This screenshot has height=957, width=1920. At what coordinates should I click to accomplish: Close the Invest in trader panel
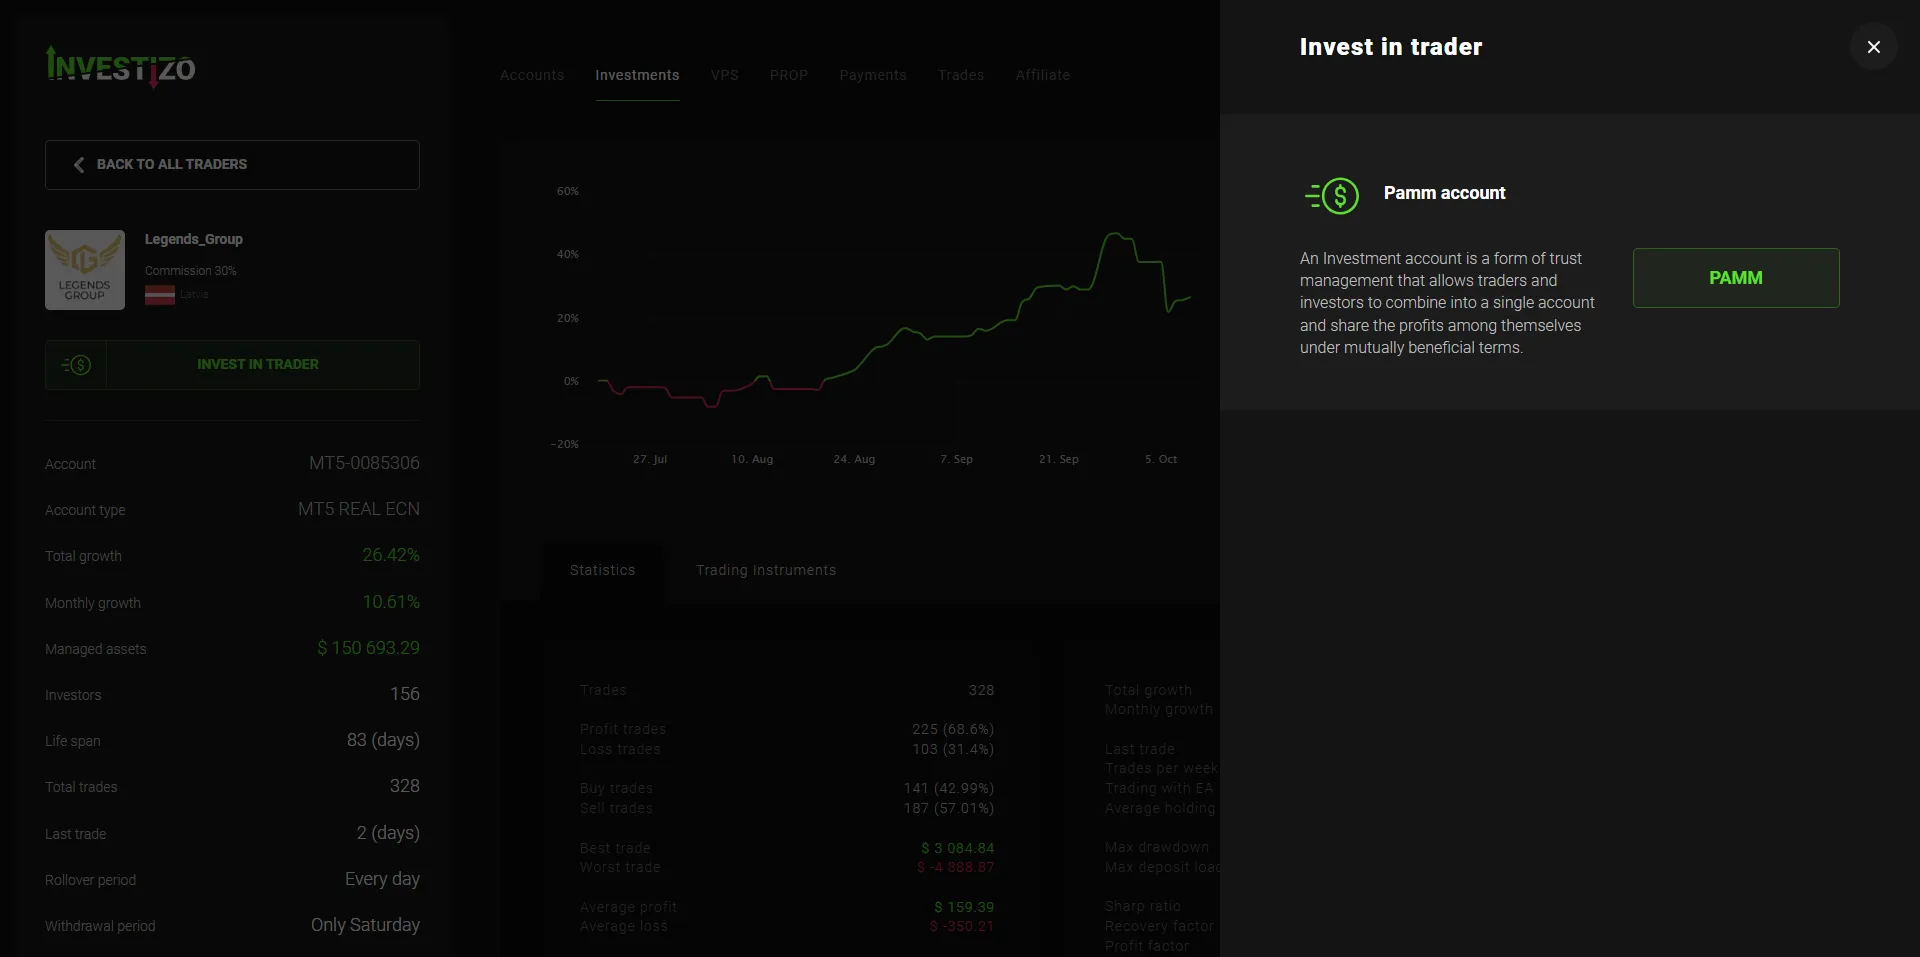pos(1873,47)
